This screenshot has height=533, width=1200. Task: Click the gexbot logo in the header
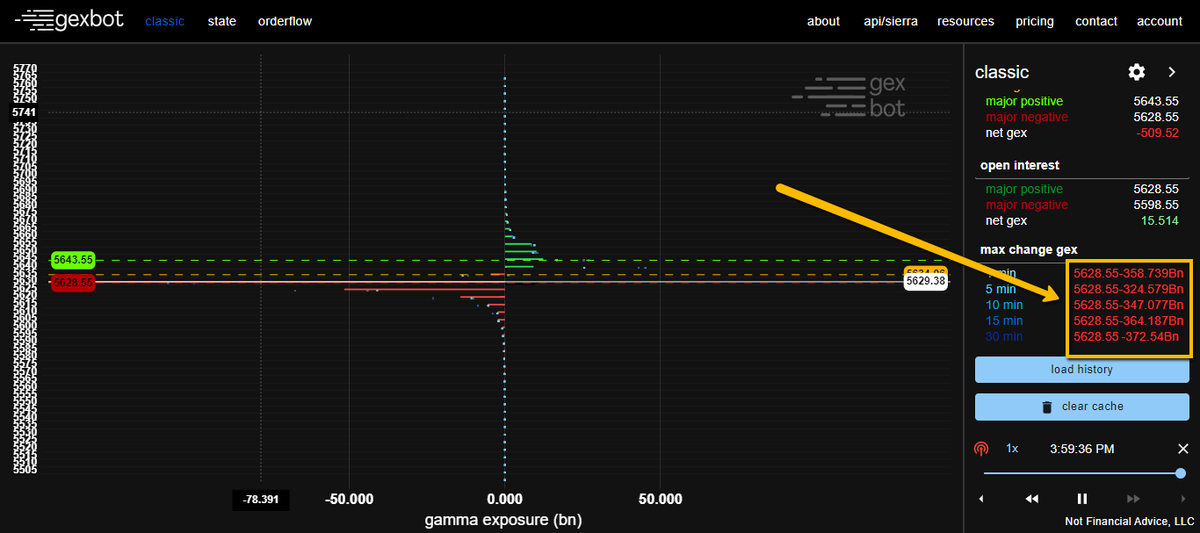click(70, 19)
